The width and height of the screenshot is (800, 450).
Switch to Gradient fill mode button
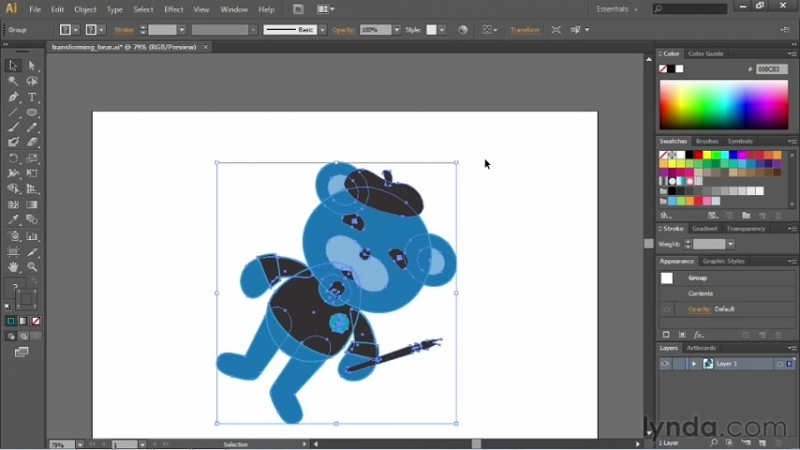click(x=23, y=321)
